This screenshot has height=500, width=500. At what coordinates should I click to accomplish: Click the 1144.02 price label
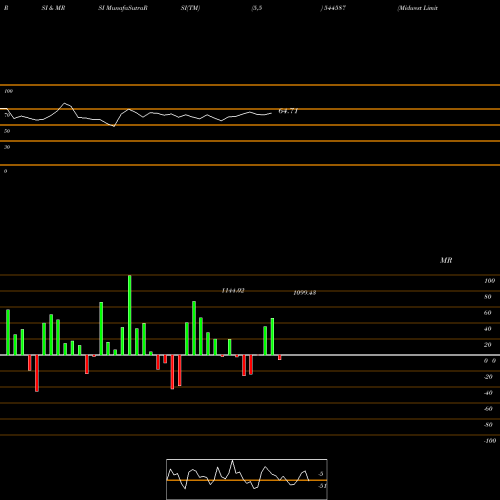(233, 291)
